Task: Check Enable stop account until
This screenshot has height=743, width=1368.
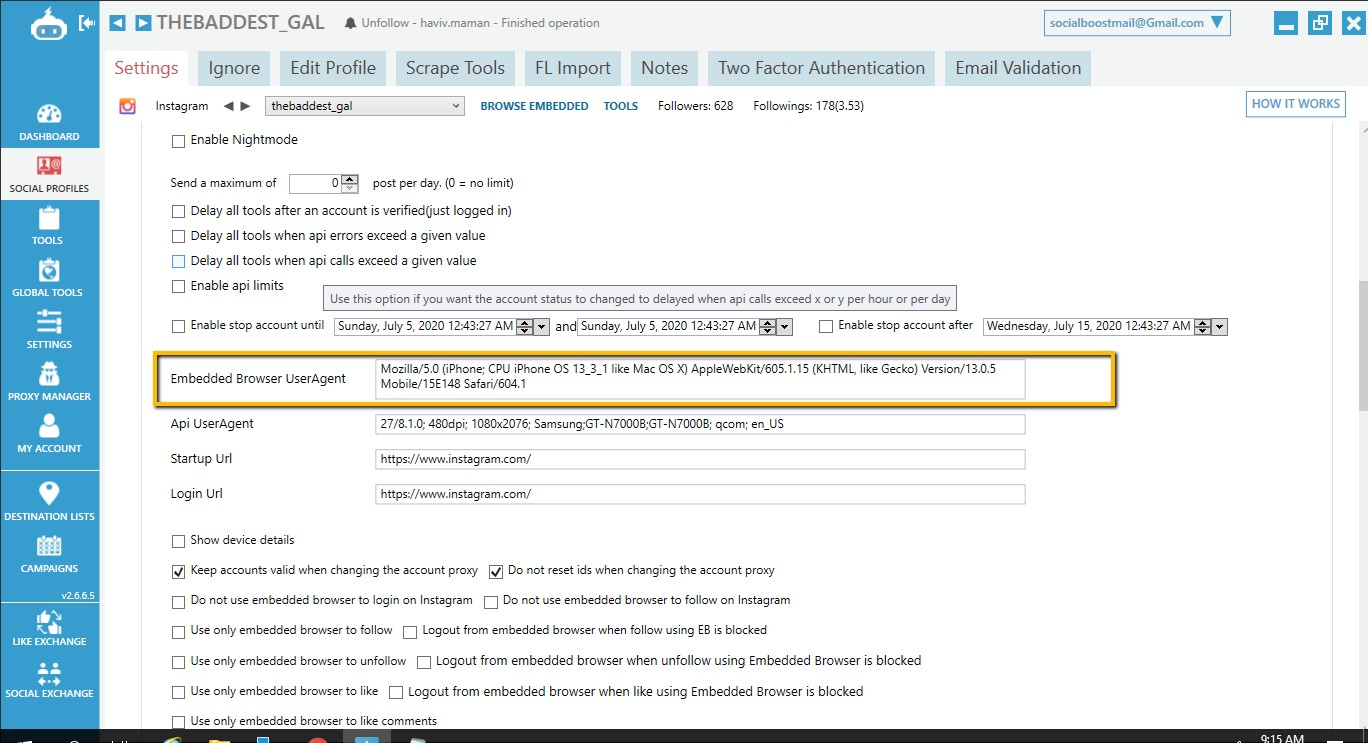Action: pos(179,326)
